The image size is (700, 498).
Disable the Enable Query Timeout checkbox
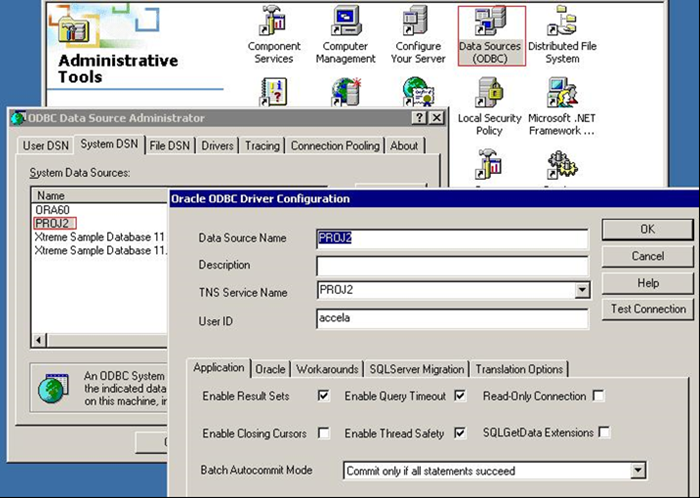tap(460, 396)
